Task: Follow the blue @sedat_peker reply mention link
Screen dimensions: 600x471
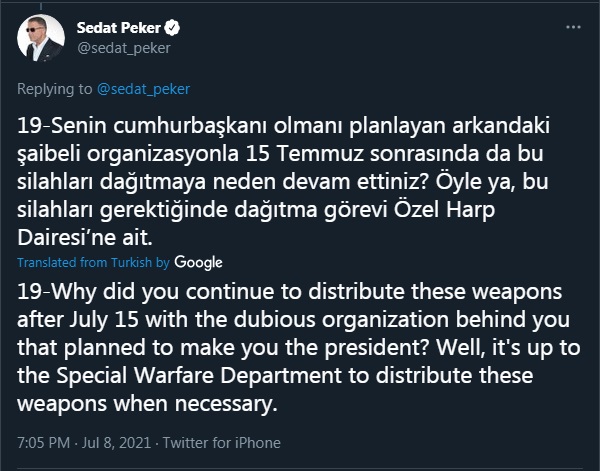Action: (x=143, y=89)
